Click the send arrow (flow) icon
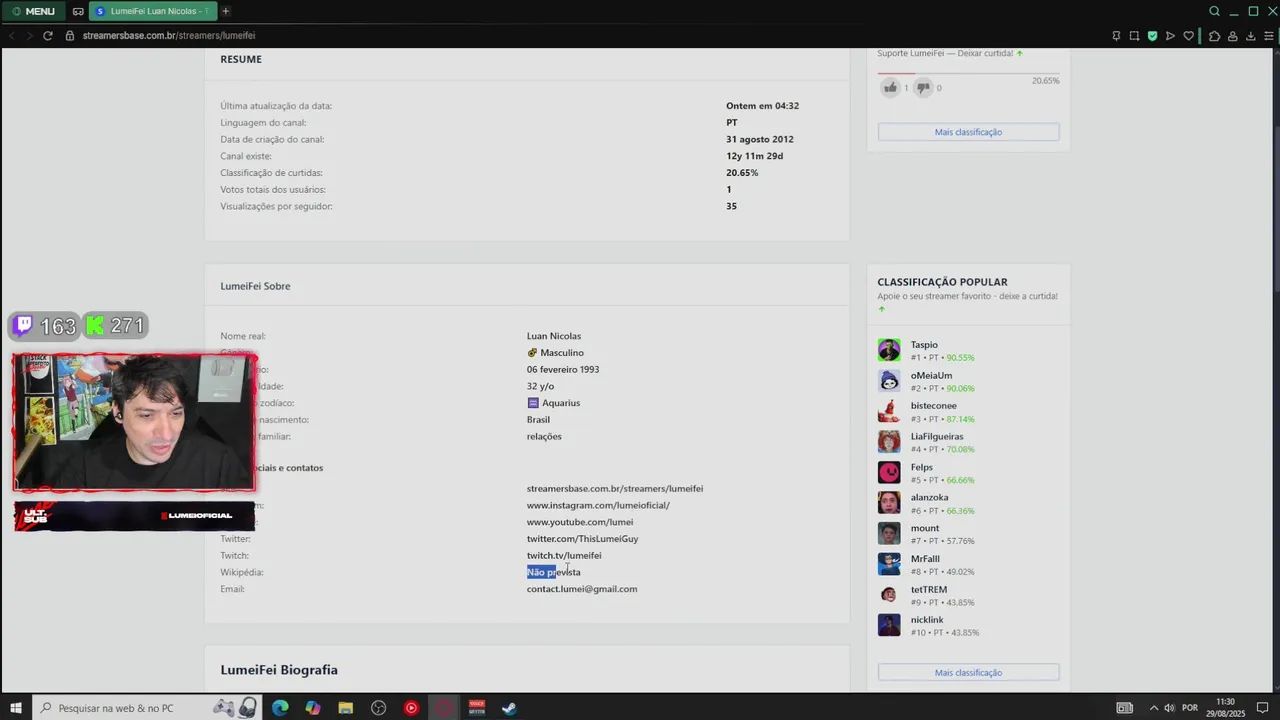 (1170, 36)
